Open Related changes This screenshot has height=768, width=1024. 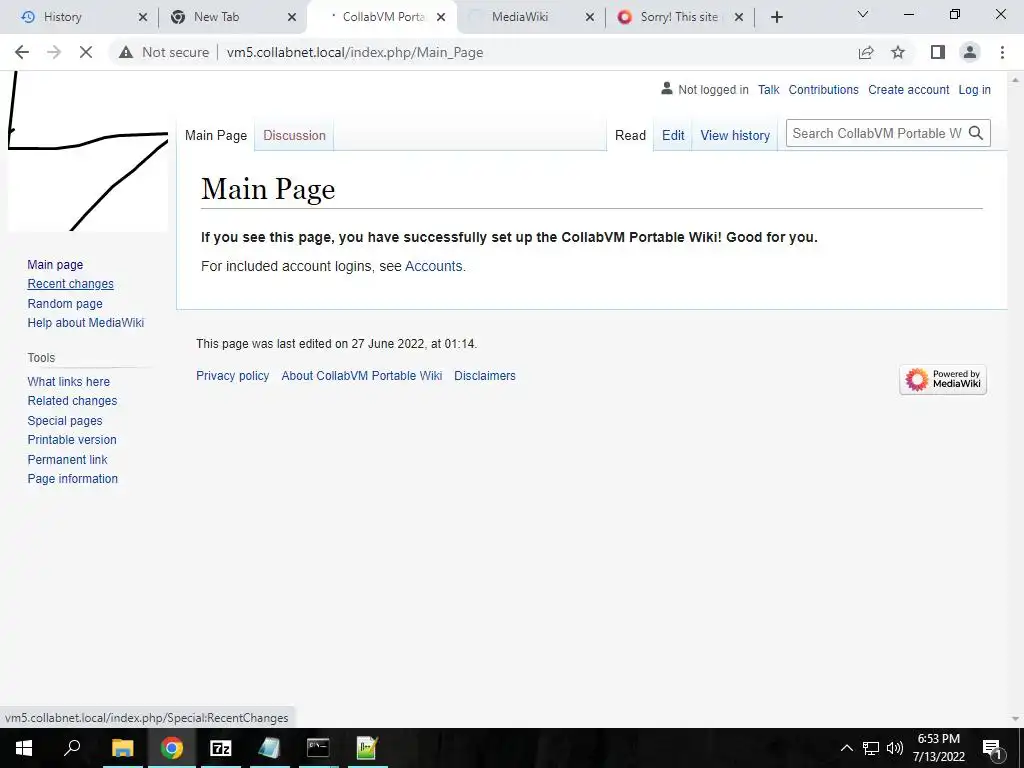coord(72,400)
